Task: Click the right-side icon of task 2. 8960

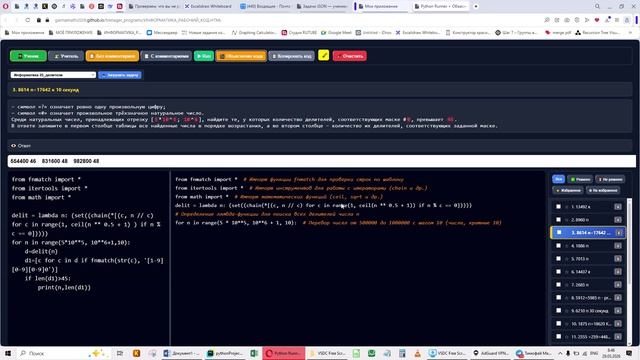Action: click(x=618, y=220)
